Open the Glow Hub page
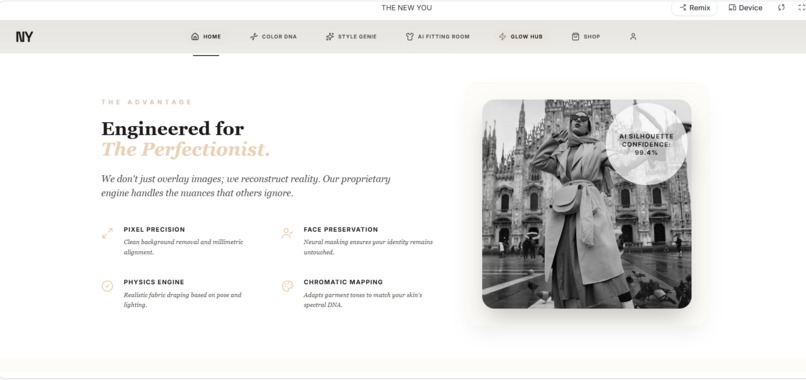 coord(520,37)
